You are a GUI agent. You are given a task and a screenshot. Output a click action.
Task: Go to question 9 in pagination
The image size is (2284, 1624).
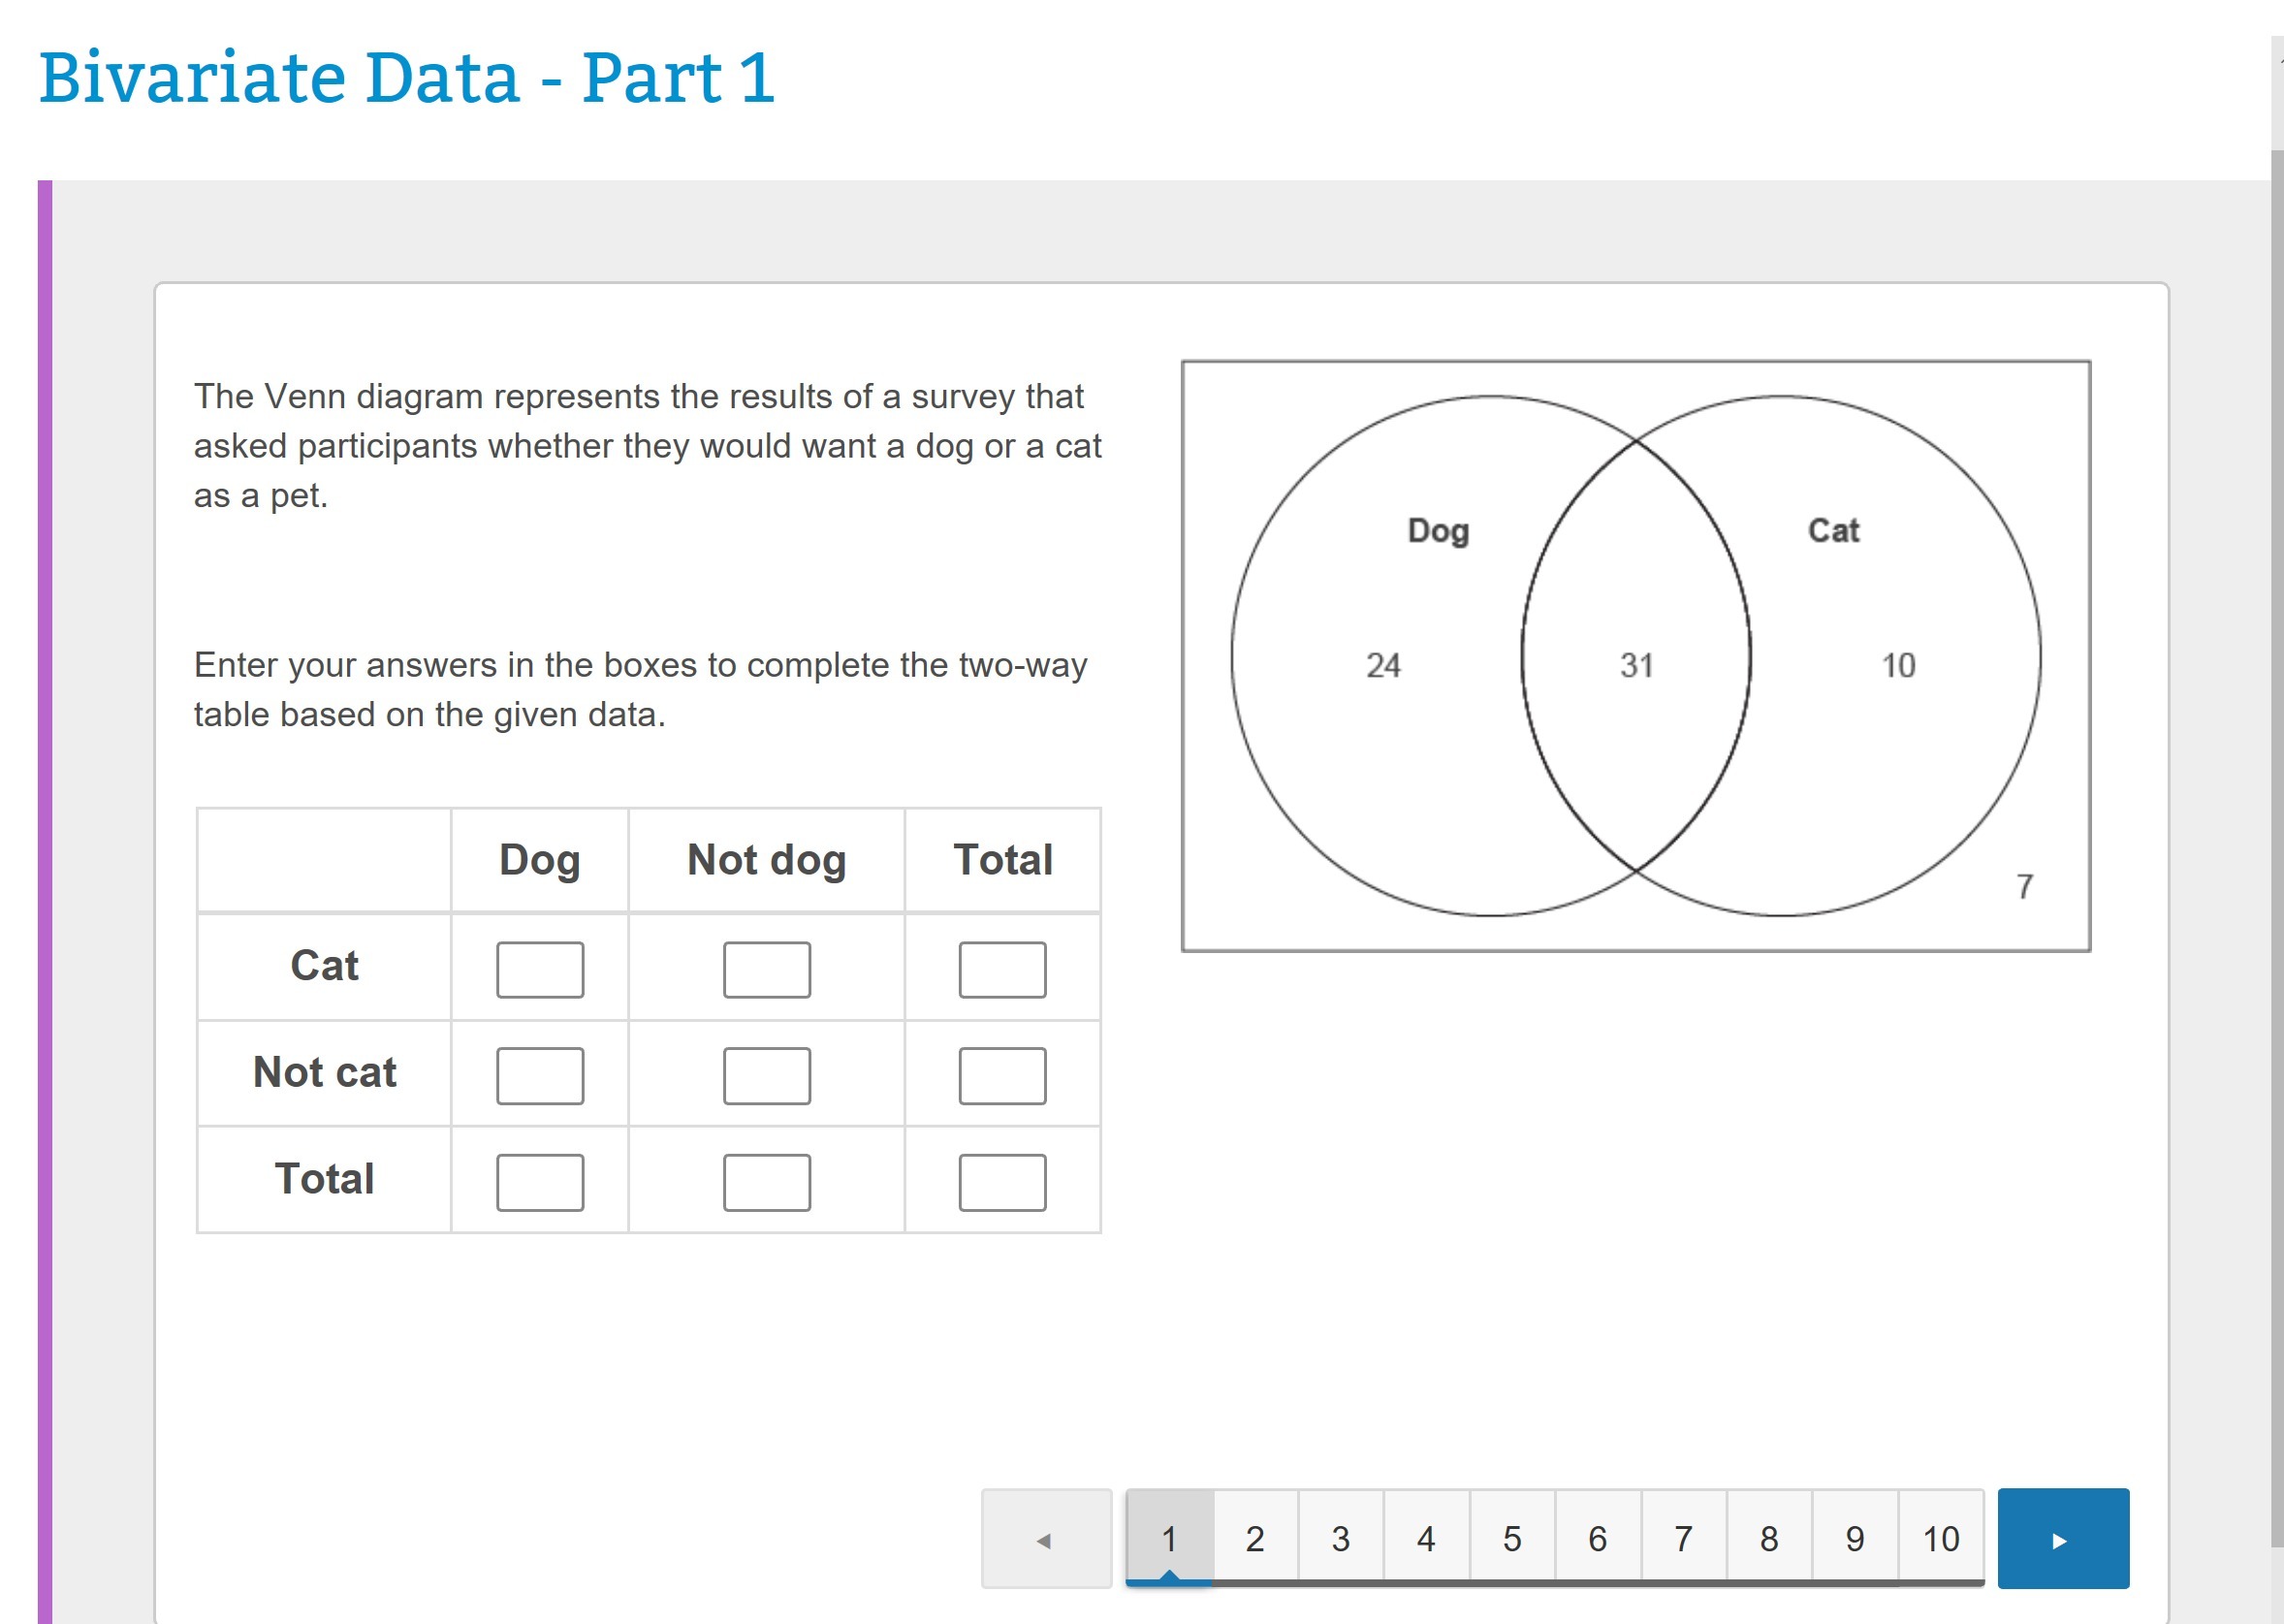tap(1854, 1538)
